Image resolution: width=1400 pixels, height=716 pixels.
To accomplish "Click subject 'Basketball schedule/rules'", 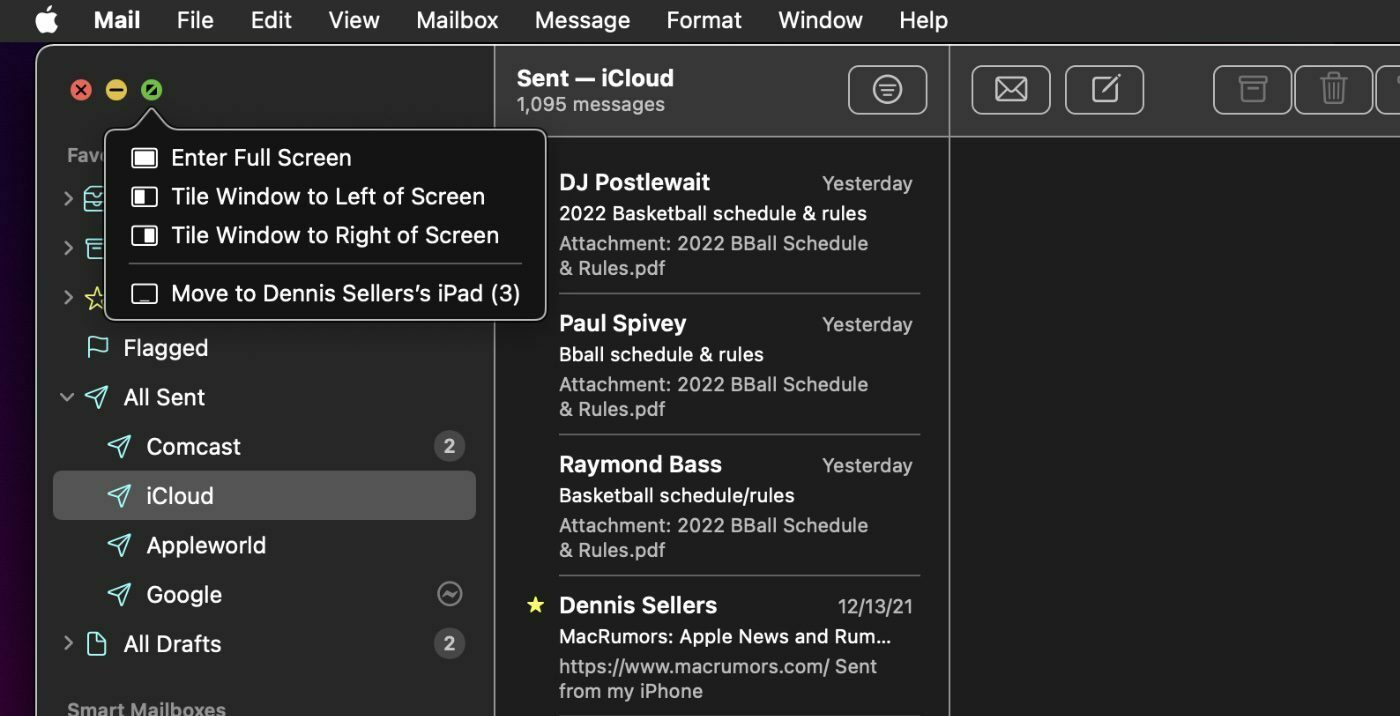I will [x=677, y=495].
